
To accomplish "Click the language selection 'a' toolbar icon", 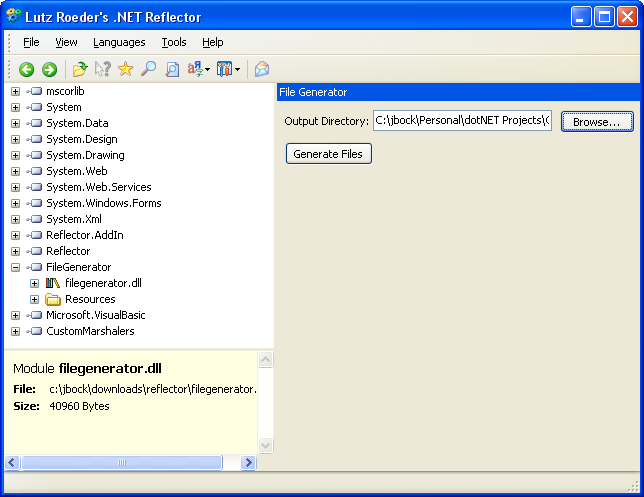I will [x=195, y=69].
